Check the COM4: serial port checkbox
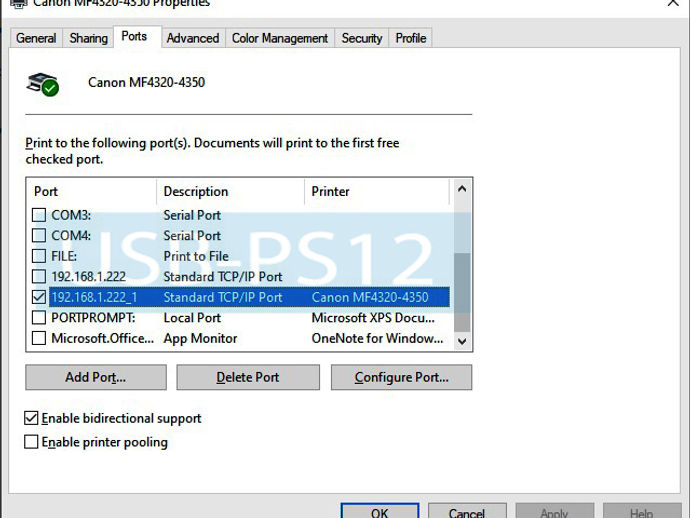This screenshot has height=518, width=690. coord(39,235)
